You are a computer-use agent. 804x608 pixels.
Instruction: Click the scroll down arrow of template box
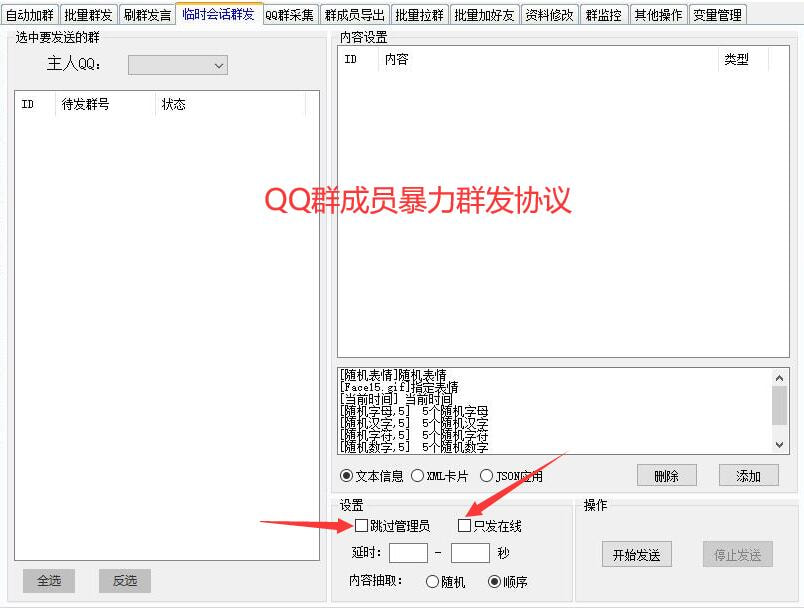779,444
